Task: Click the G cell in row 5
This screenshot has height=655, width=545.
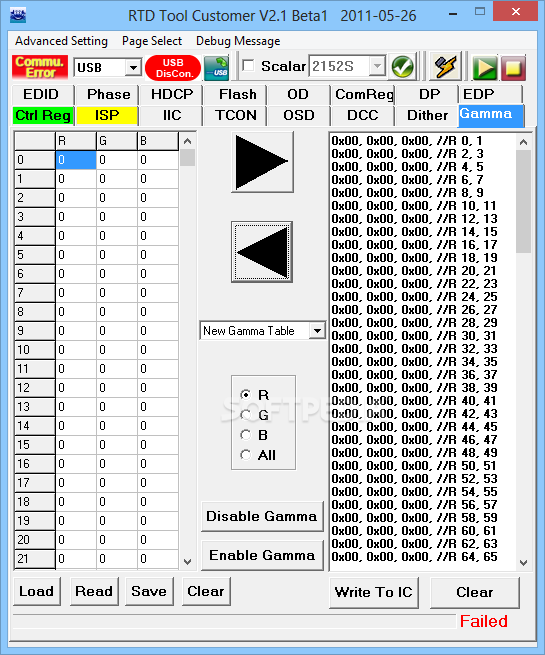Action: pos(117,255)
